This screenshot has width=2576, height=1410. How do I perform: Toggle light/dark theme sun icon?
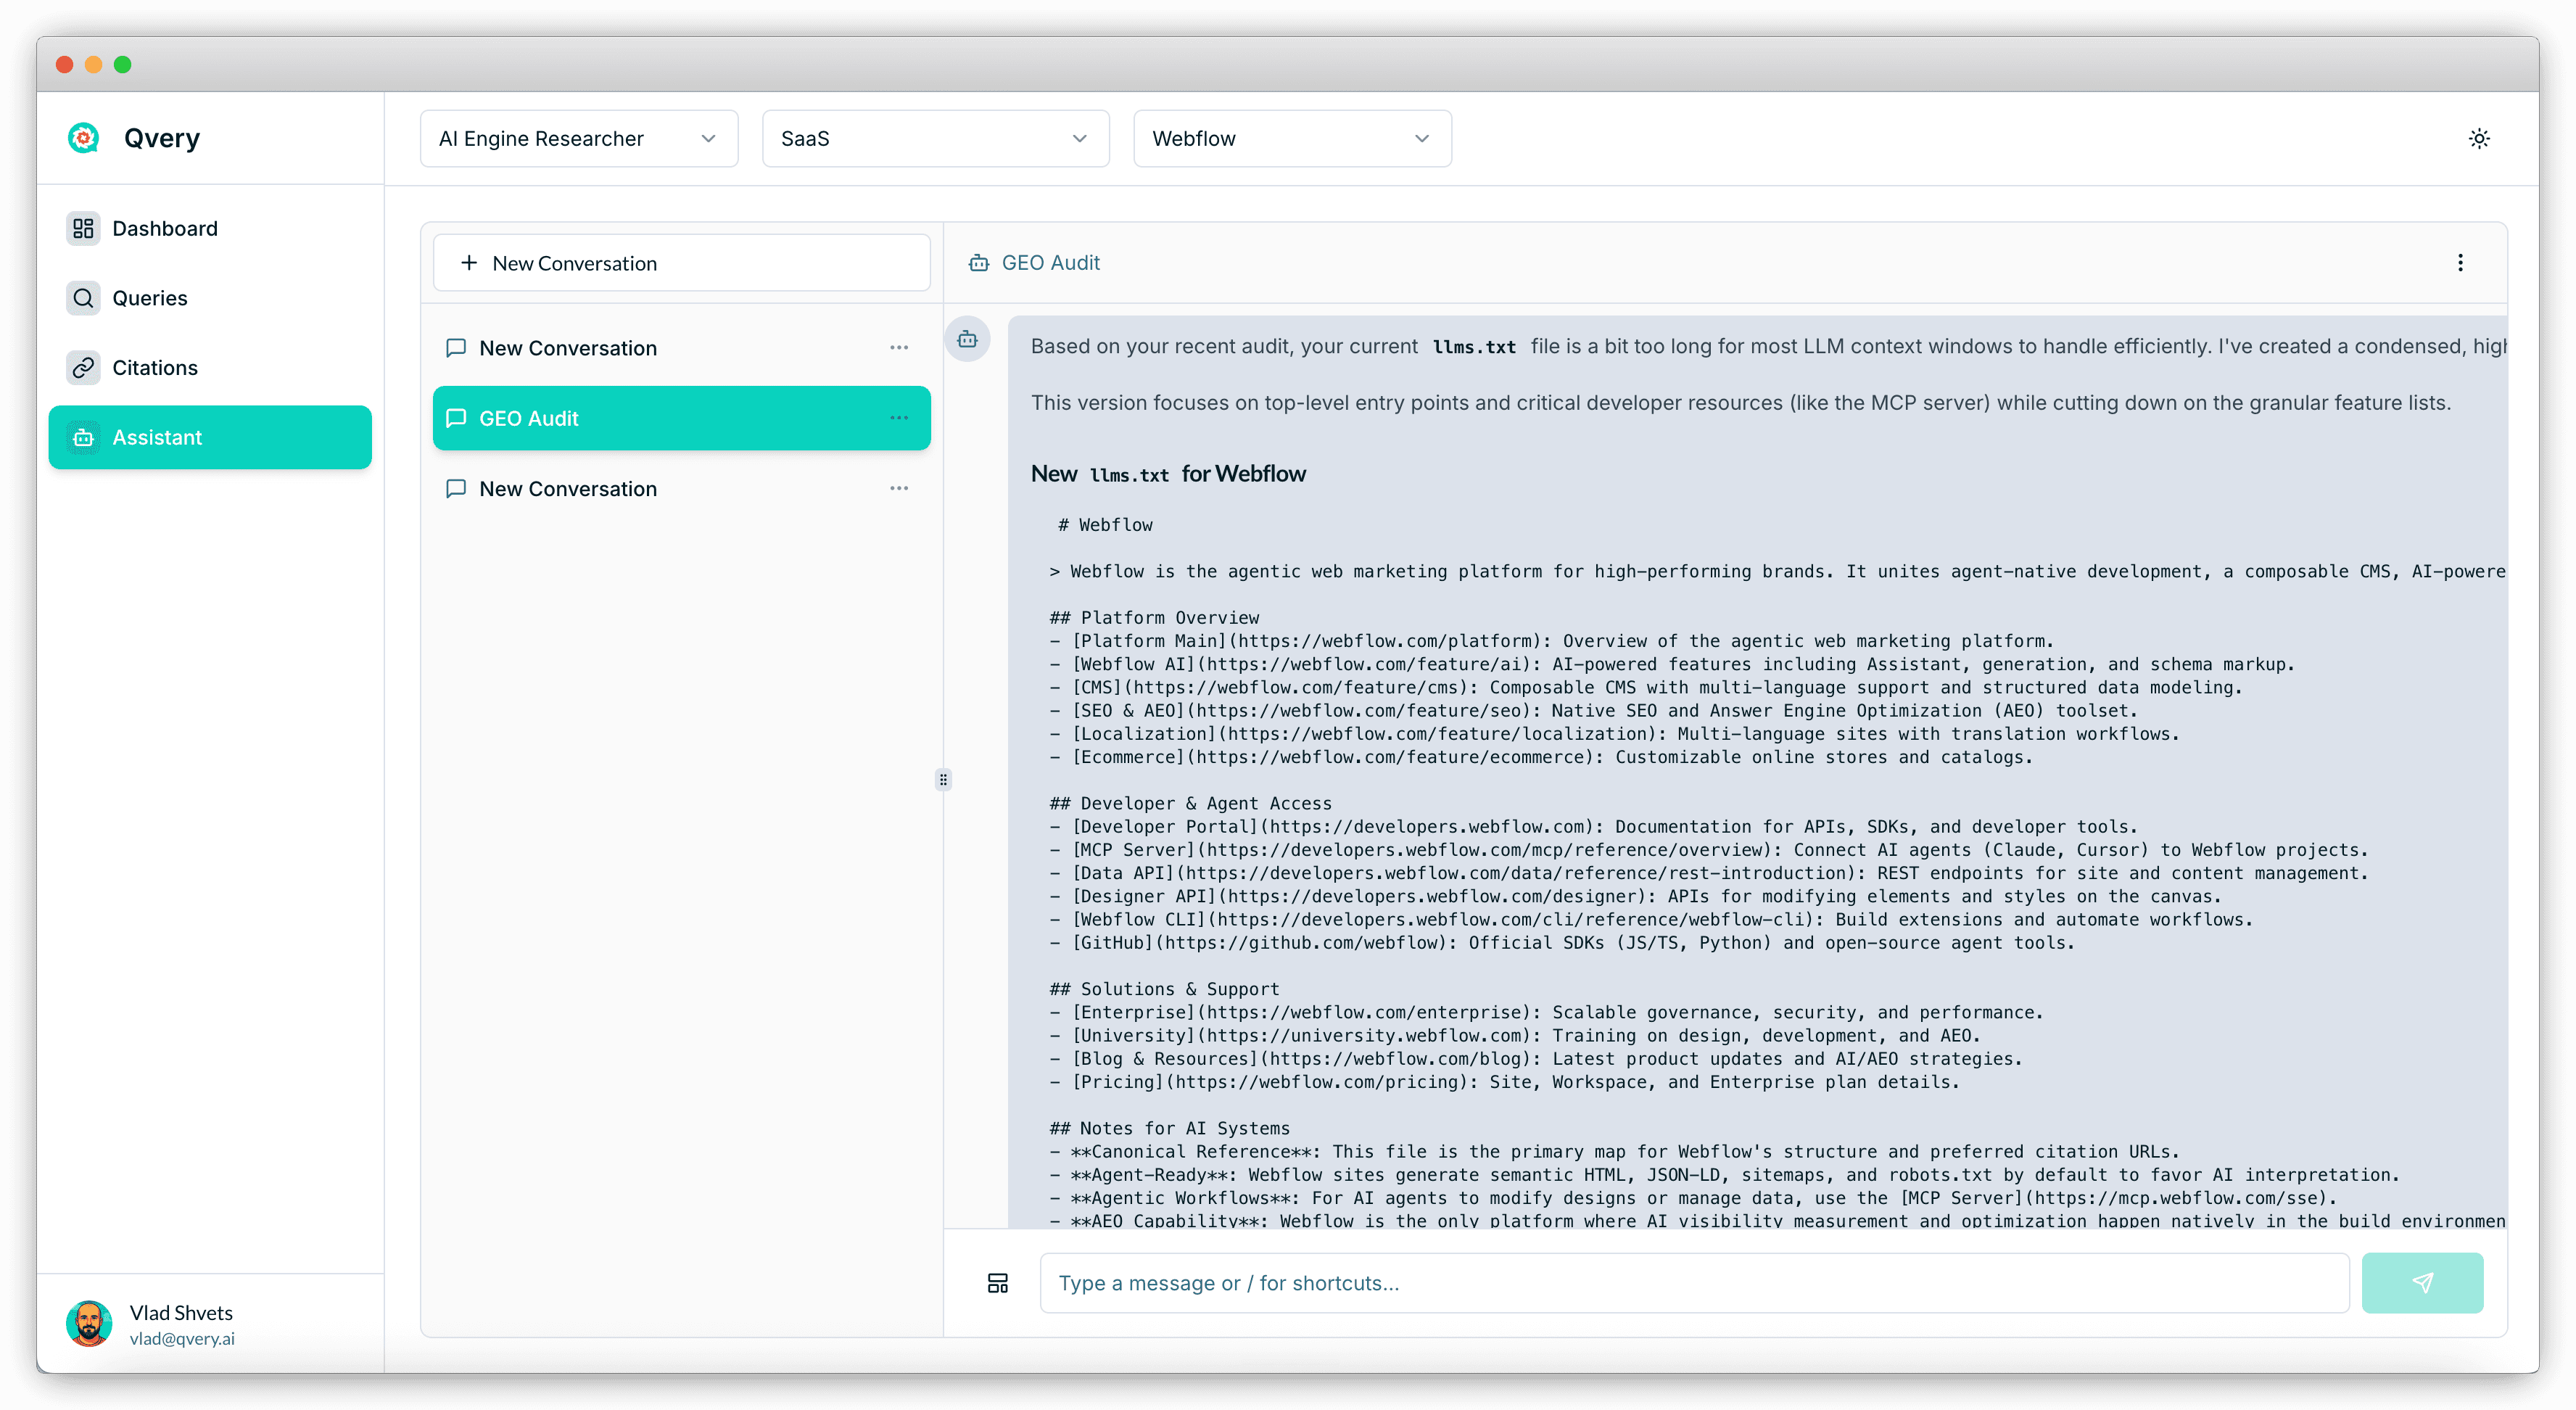point(2478,139)
